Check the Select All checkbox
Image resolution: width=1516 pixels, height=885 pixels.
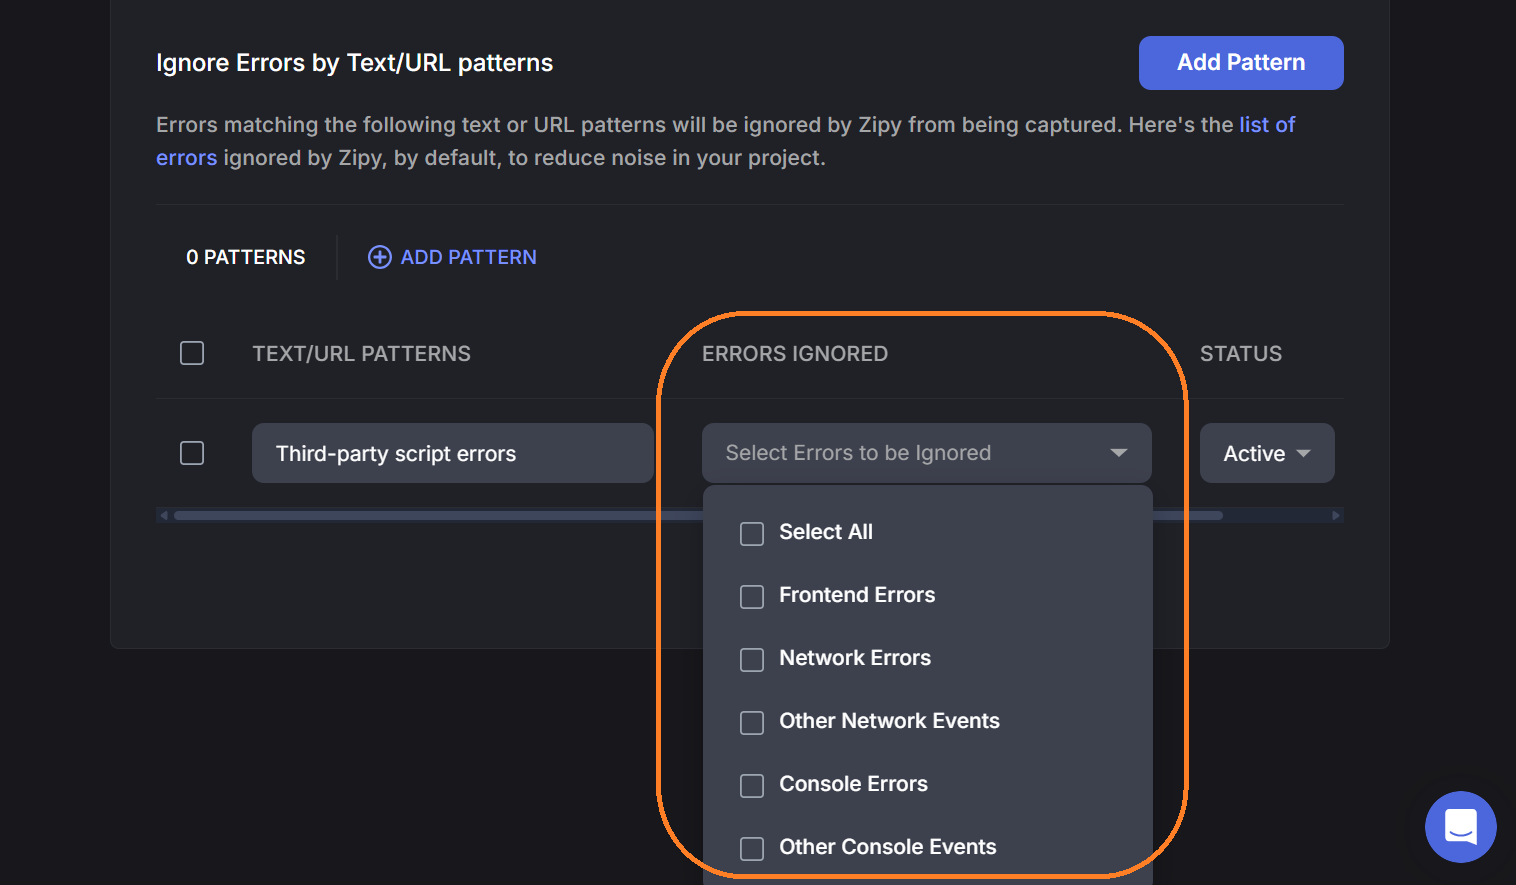coord(752,533)
